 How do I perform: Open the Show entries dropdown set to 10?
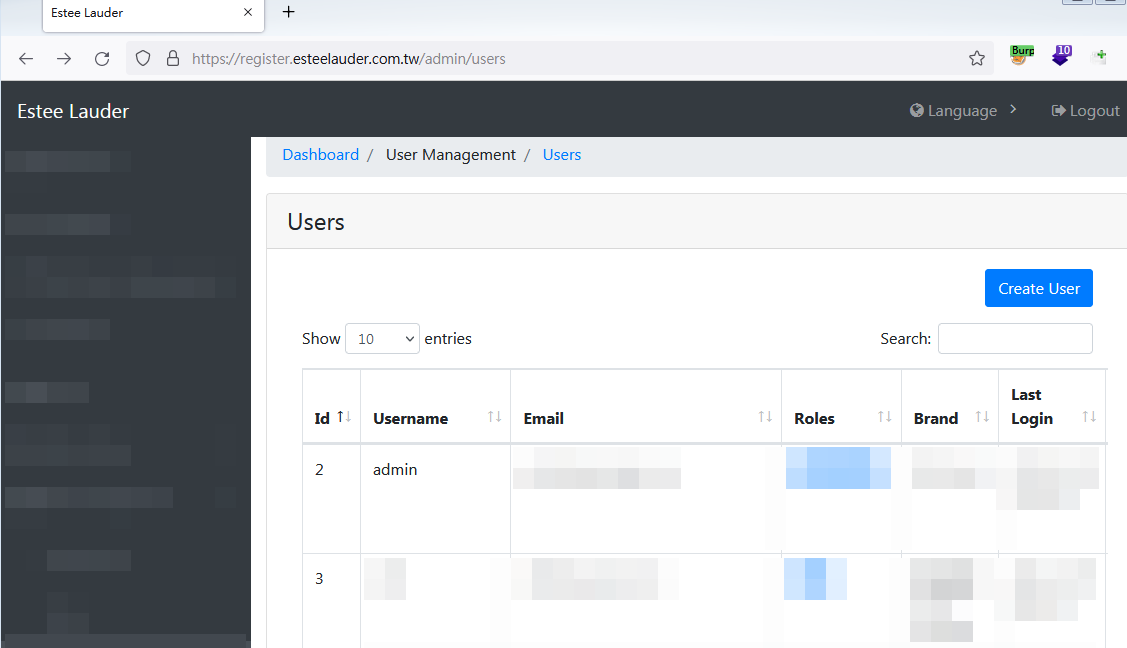[382, 338]
